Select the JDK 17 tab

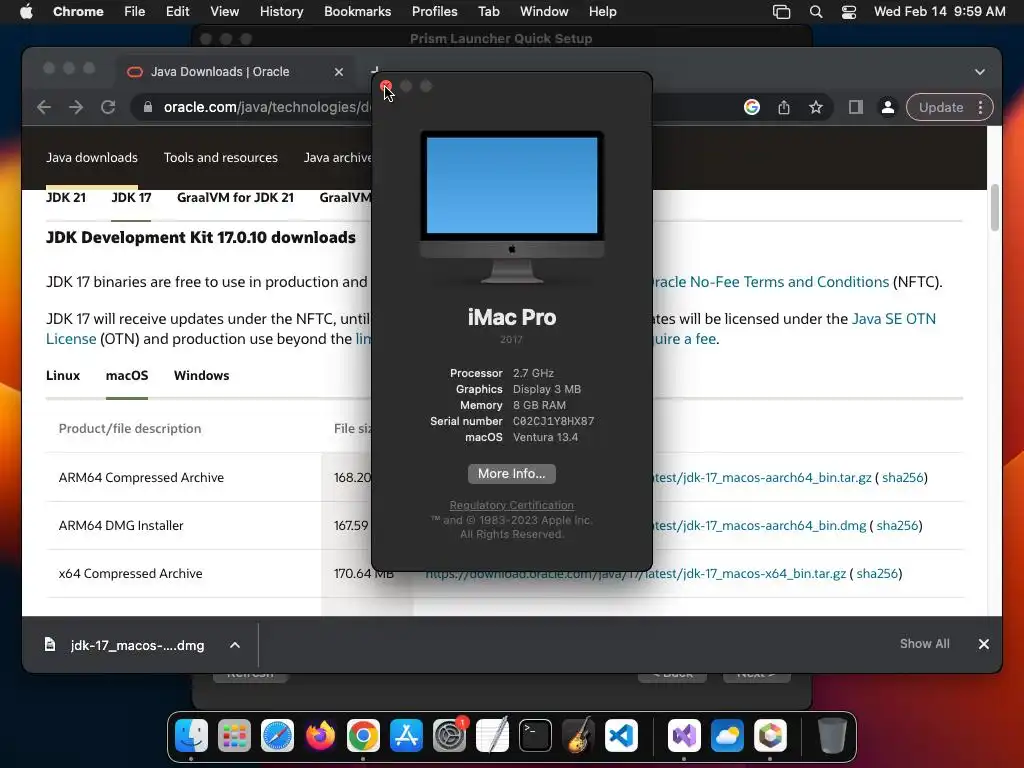point(131,197)
